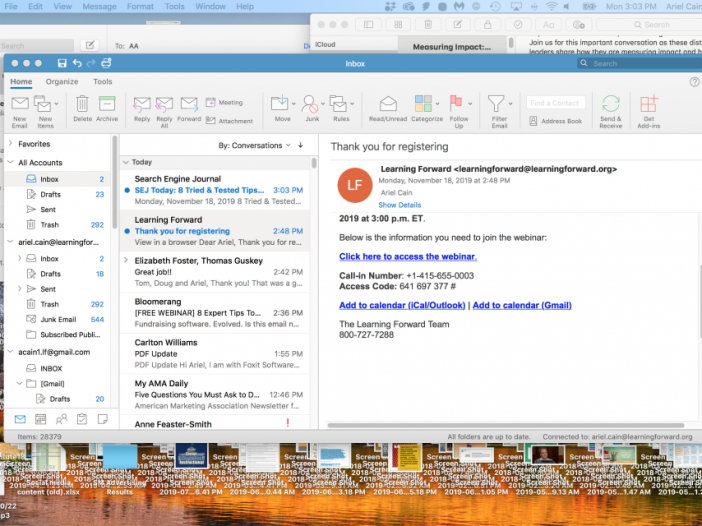Click the horizontal scrollbar in reading pane
702x526 pixels.
coord(506,425)
